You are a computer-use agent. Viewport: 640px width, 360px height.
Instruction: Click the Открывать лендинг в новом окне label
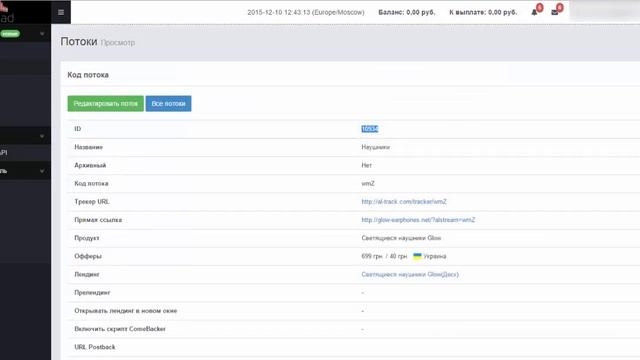click(x=126, y=311)
